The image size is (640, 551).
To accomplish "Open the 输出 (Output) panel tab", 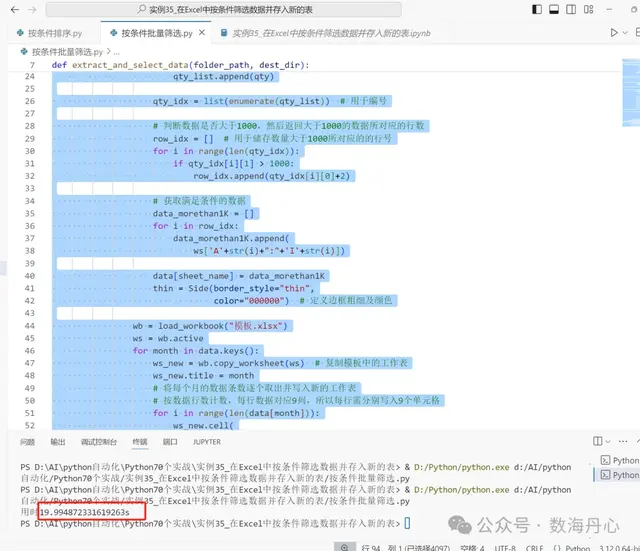I will coord(58,442).
